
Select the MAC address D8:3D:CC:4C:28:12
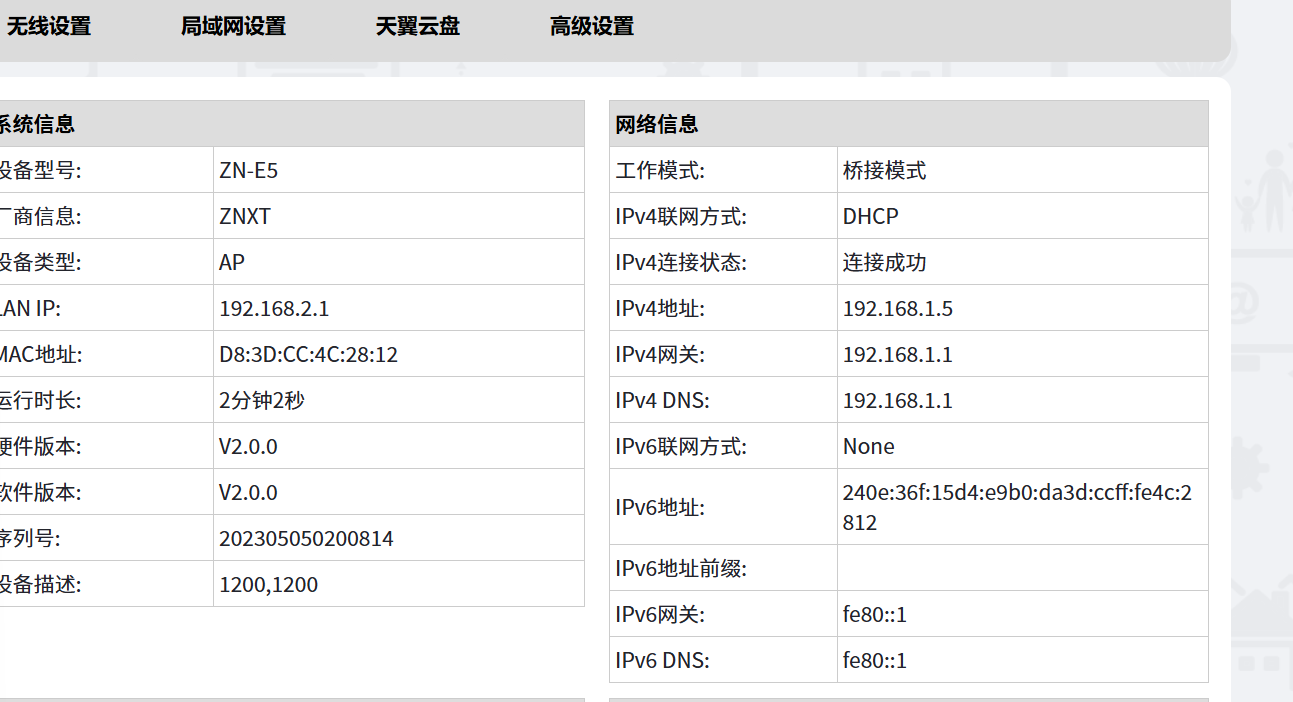[x=308, y=355]
